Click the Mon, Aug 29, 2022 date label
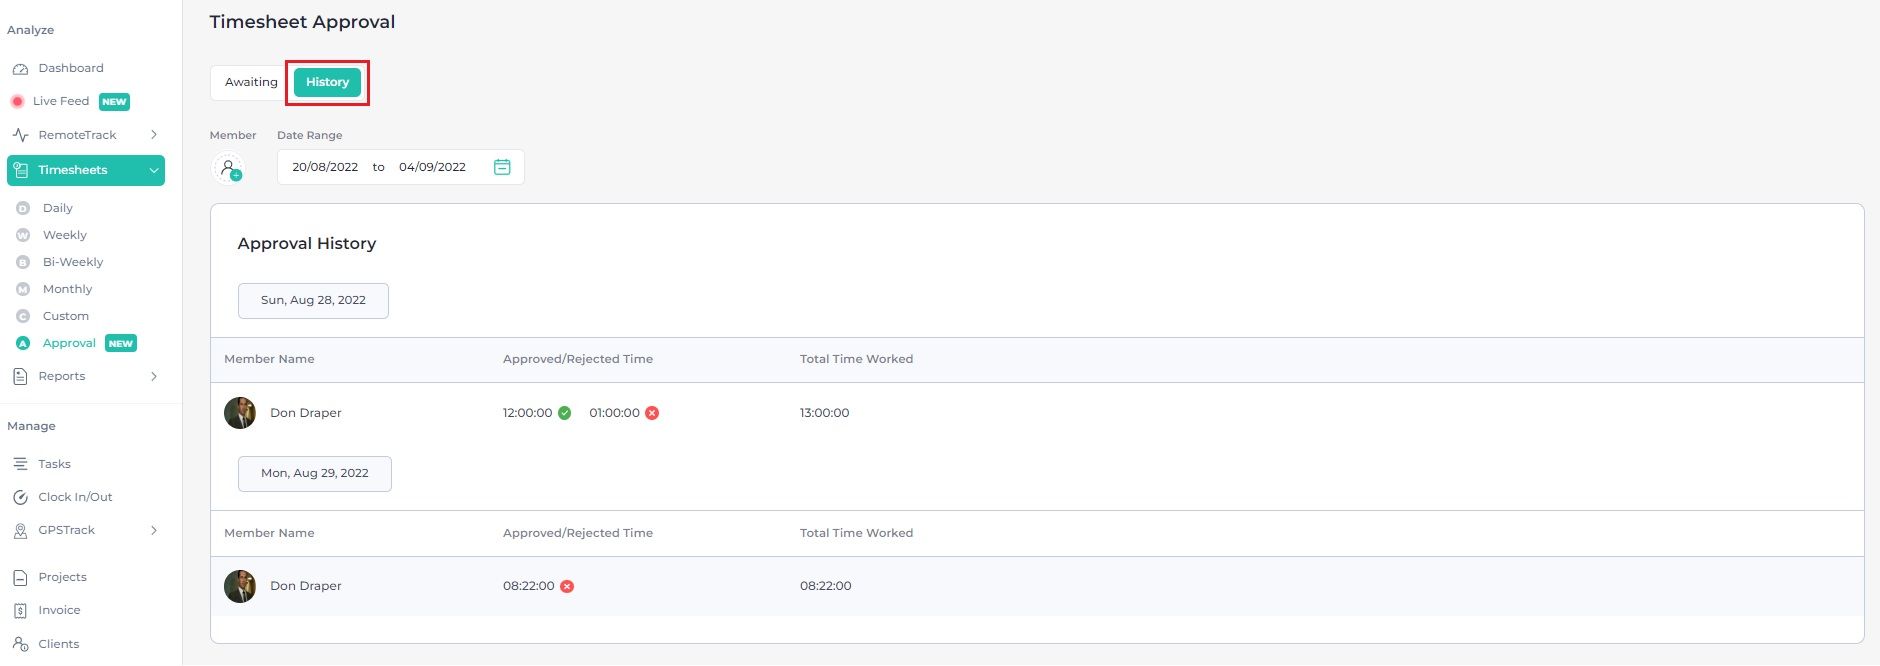The width and height of the screenshot is (1880, 666). pyautogui.click(x=315, y=473)
